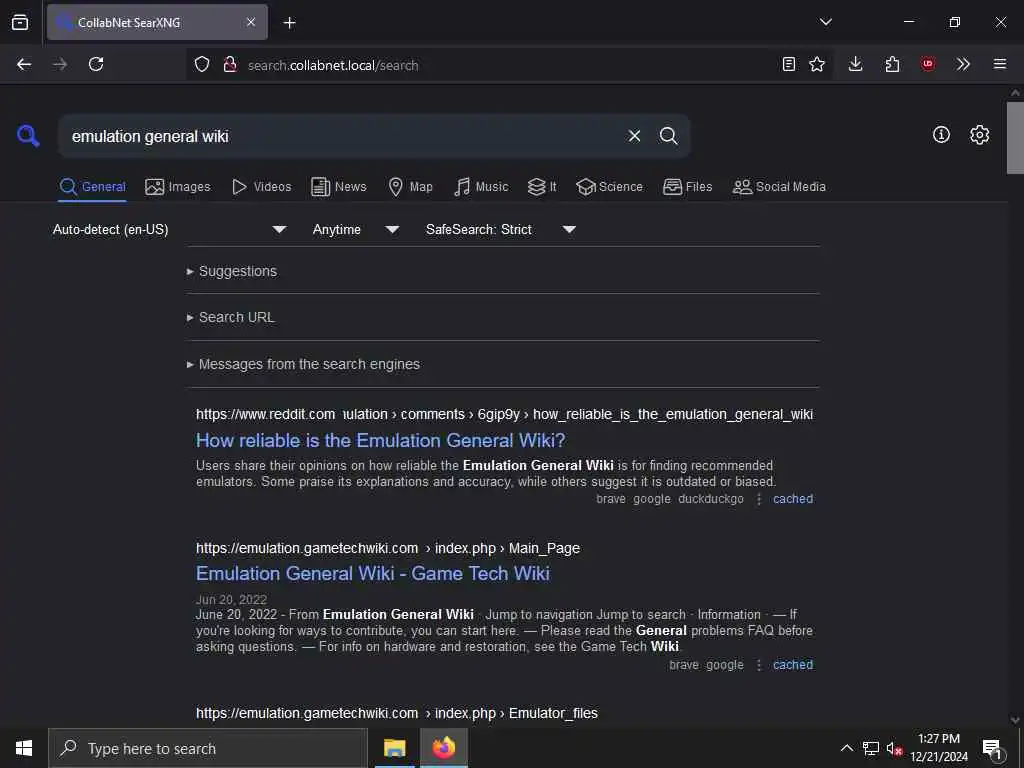Image resolution: width=1024 pixels, height=768 pixels.
Task: Click the insecure connection padlock icon
Action: click(229, 64)
